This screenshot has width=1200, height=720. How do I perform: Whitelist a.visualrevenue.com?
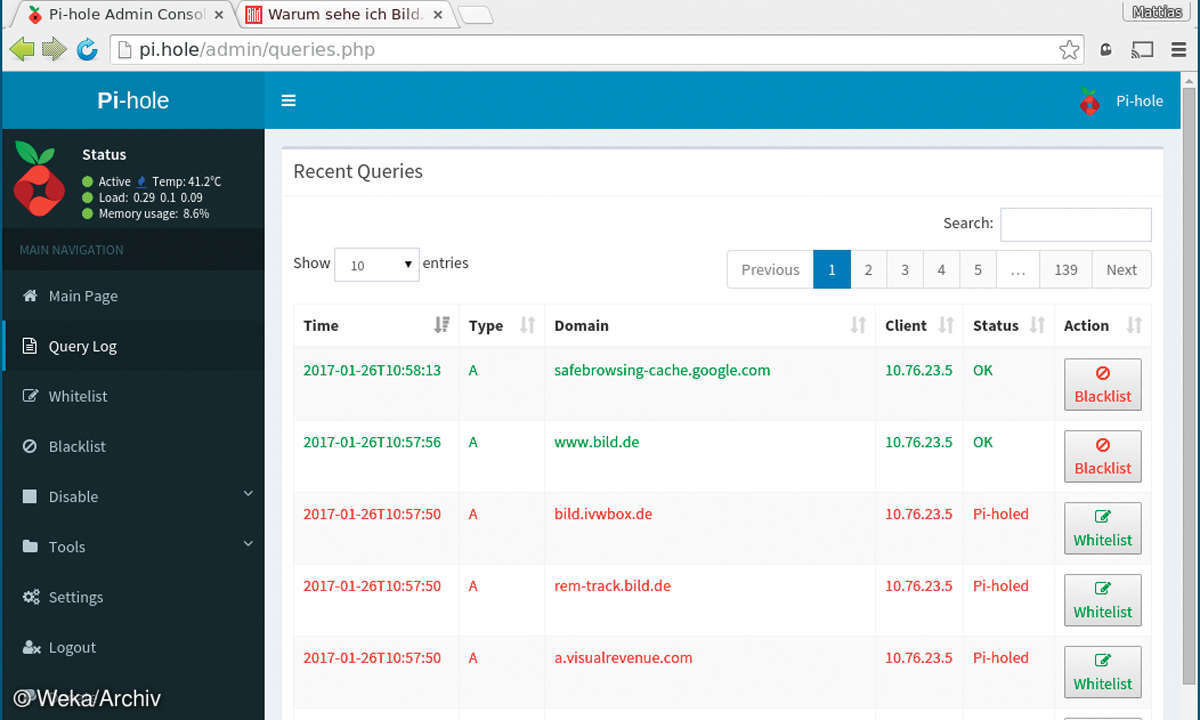(x=1102, y=672)
